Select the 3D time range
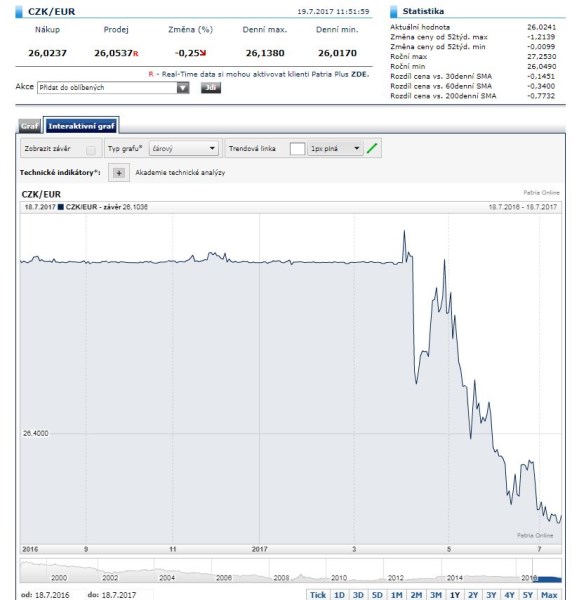Image resolution: width=572 pixels, height=600 pixels. 358,595
